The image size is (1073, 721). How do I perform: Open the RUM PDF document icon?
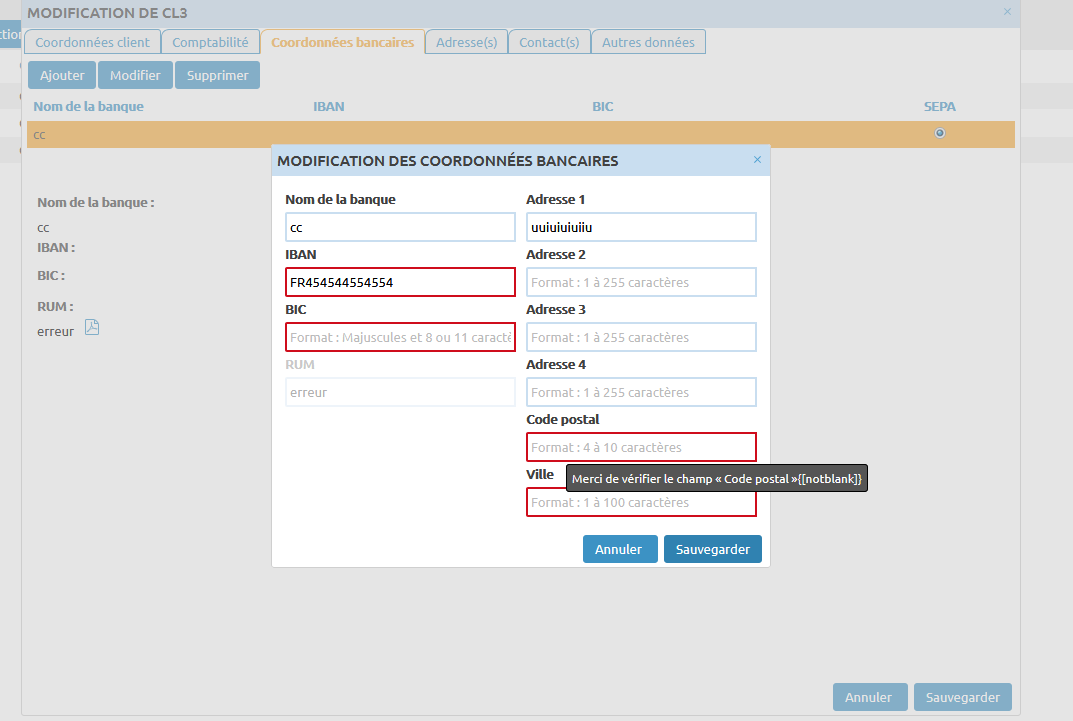[92, 328]
